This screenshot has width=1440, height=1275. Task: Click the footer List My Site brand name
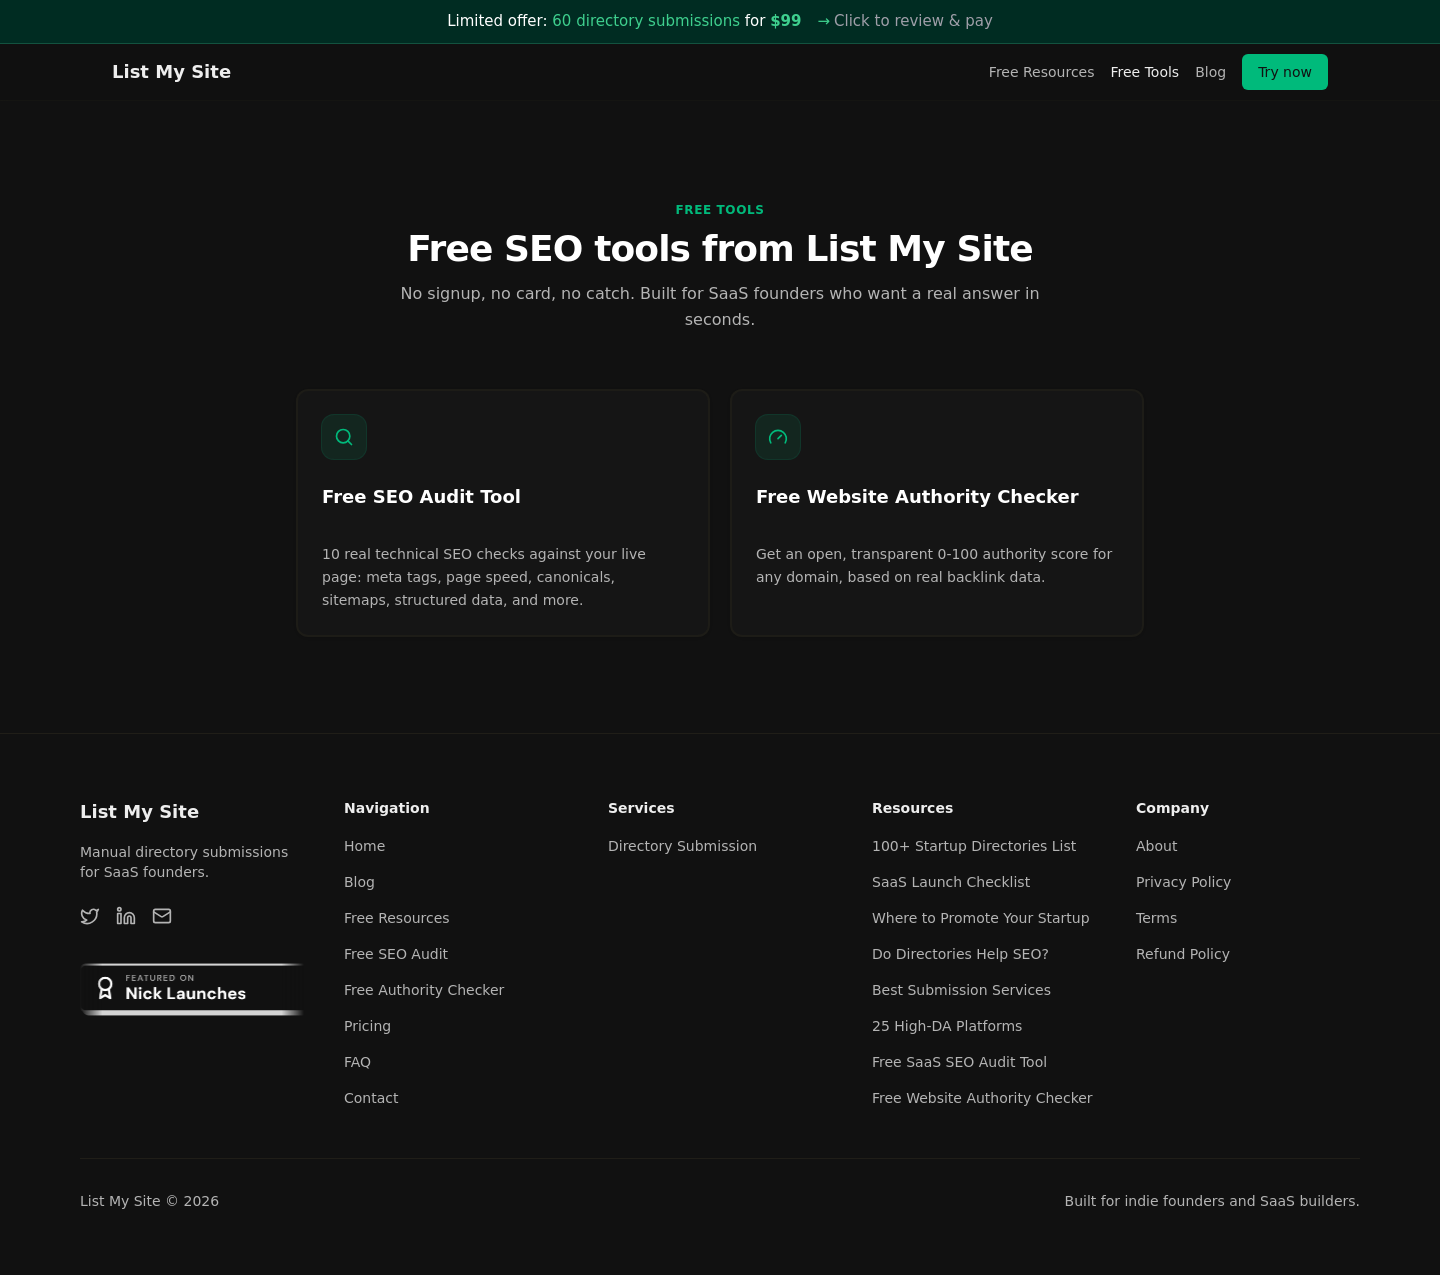coord(139,812)
